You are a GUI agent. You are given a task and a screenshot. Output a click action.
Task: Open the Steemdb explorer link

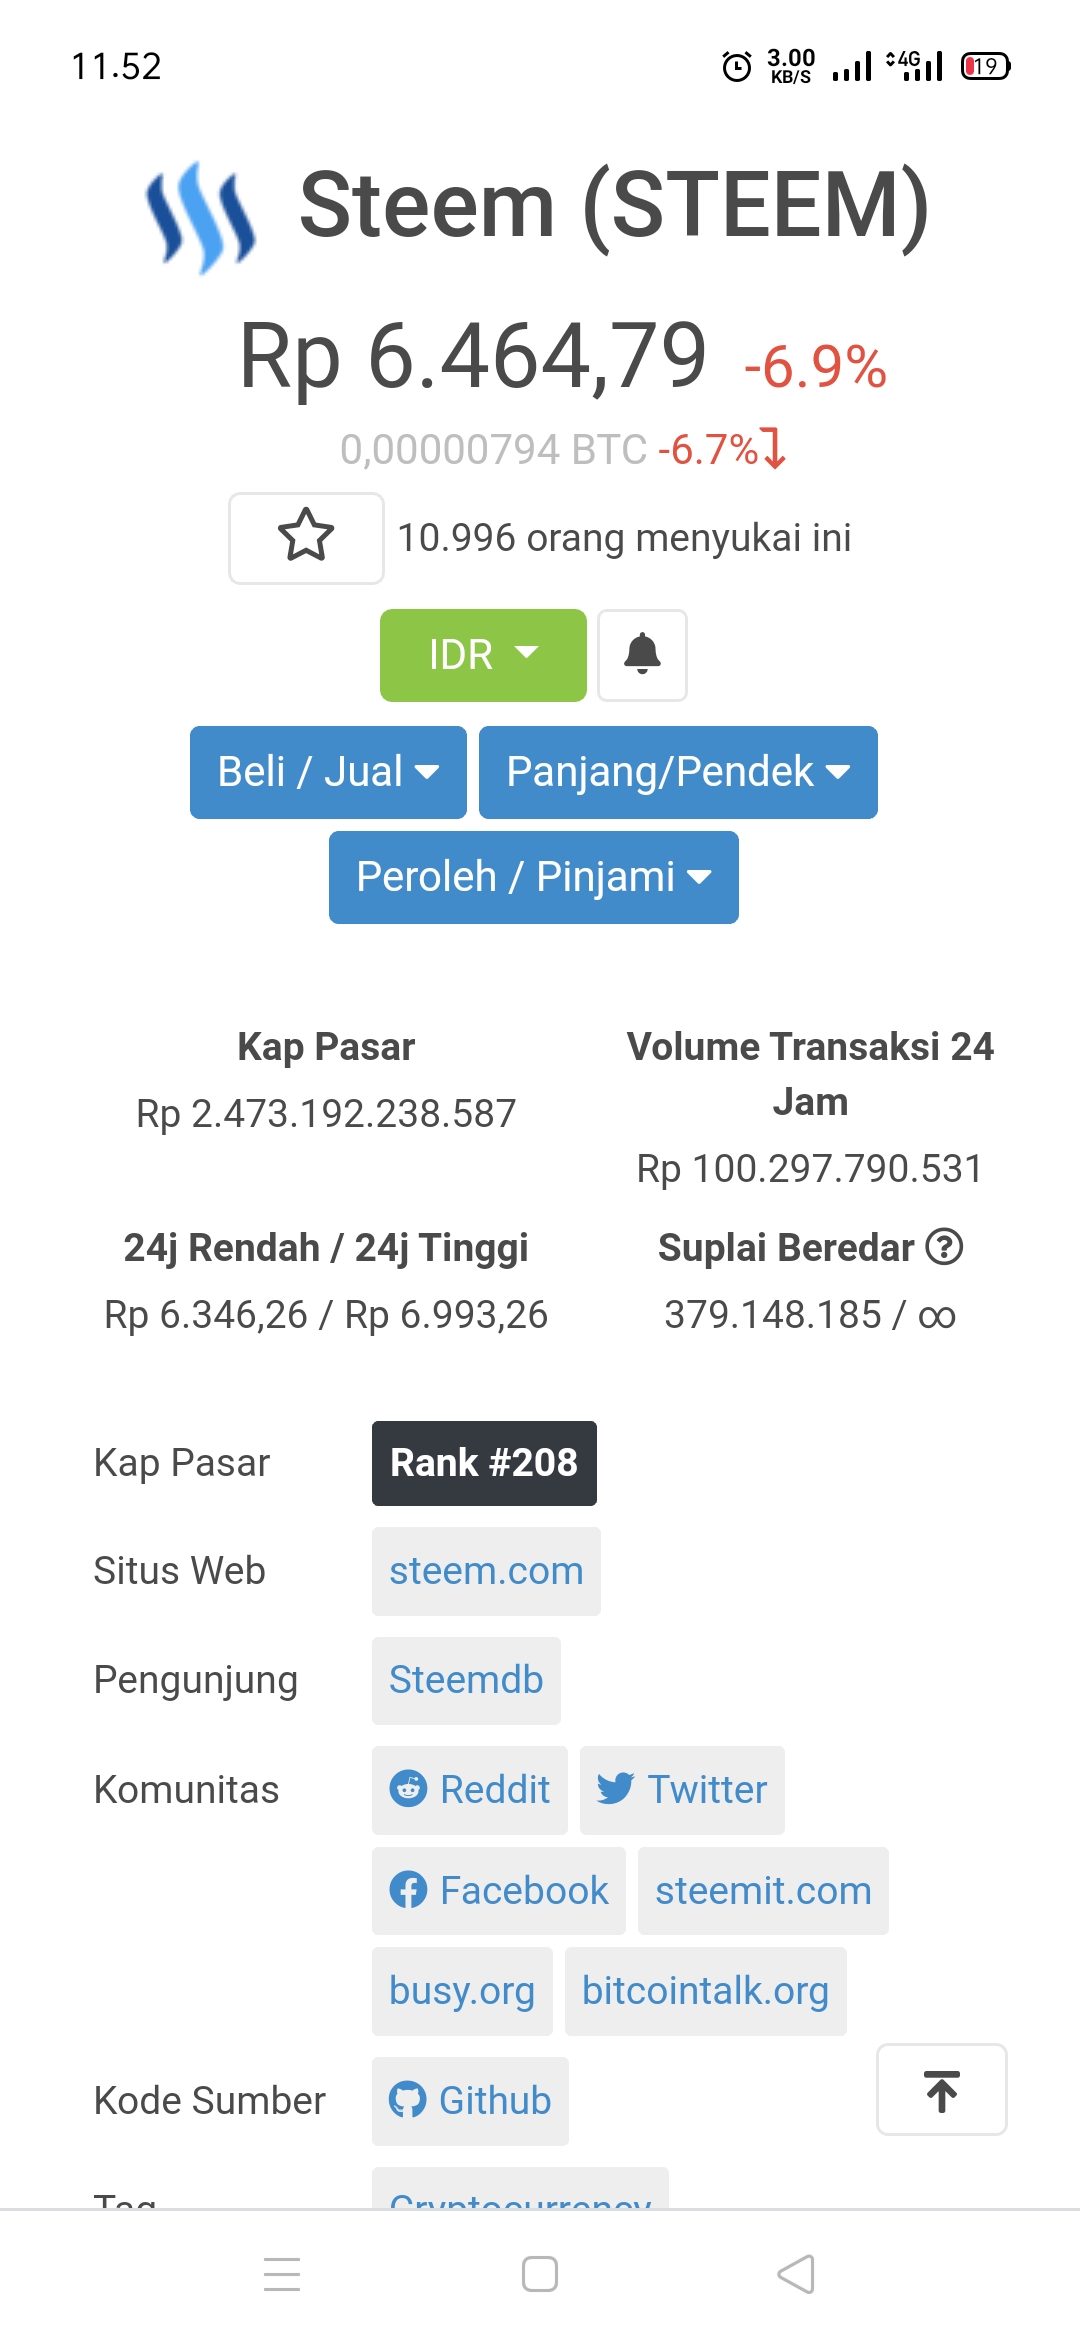466,1680
